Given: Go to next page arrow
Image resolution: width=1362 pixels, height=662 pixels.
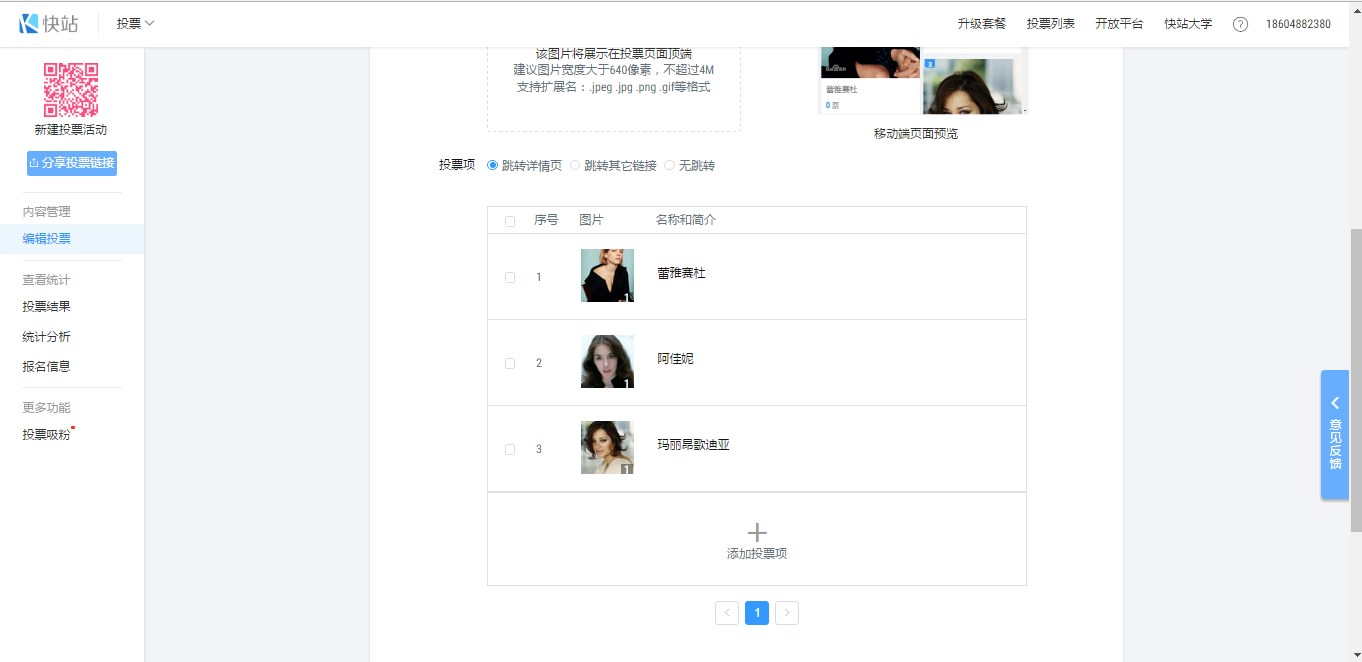Looking at the screenshot, I should tap(787, 613).
